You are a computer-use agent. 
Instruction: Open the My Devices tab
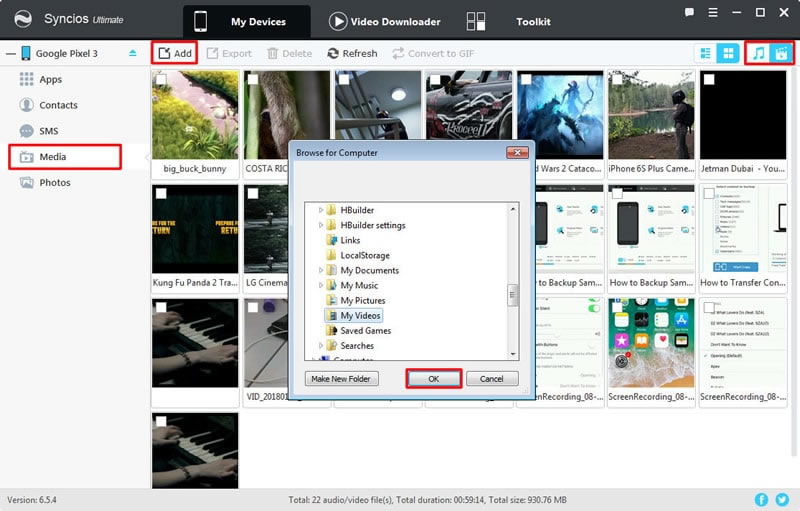(246, 21)
